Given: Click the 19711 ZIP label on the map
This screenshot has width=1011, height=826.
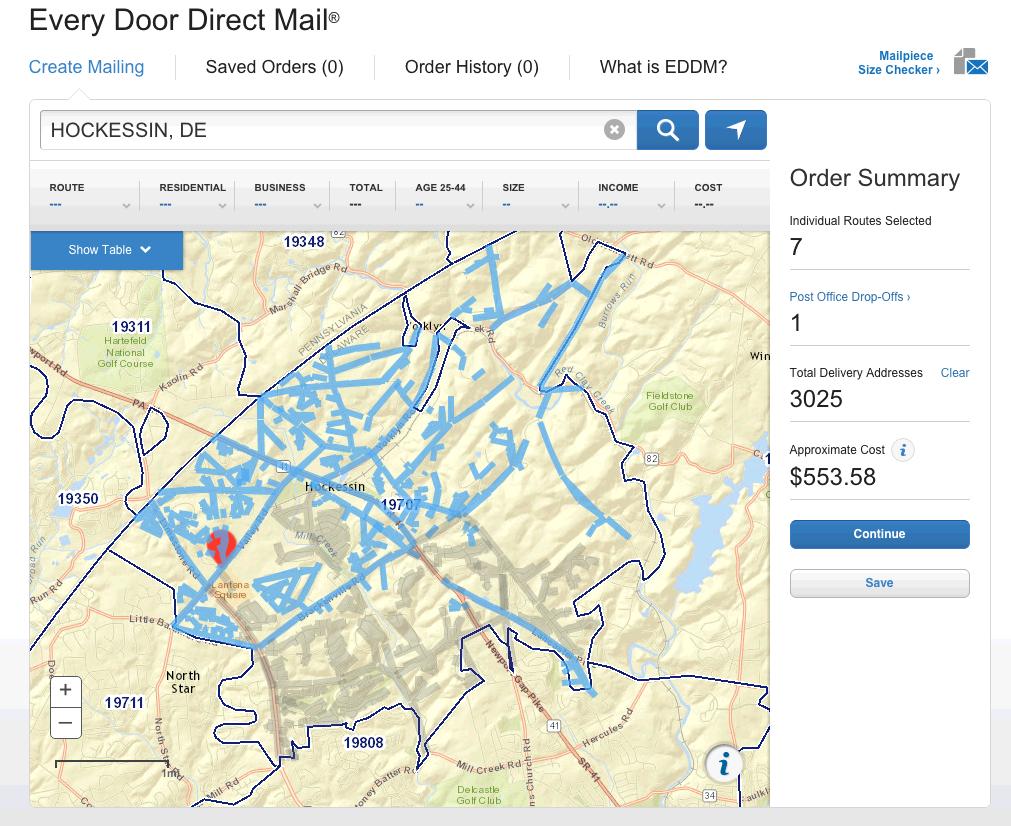Looking at the screenshot, I should (124, 703).
